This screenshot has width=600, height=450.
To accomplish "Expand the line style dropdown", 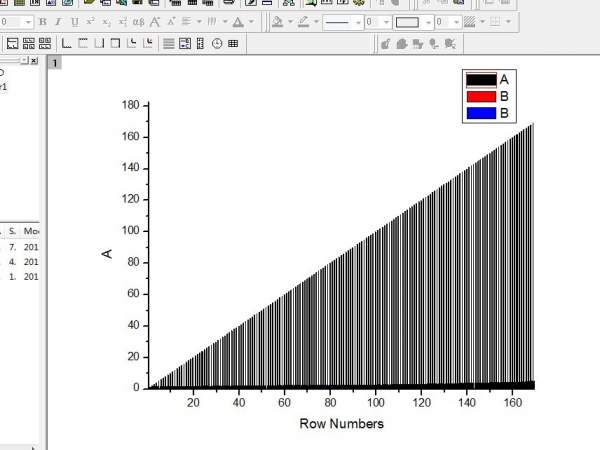I will [358, 22].
